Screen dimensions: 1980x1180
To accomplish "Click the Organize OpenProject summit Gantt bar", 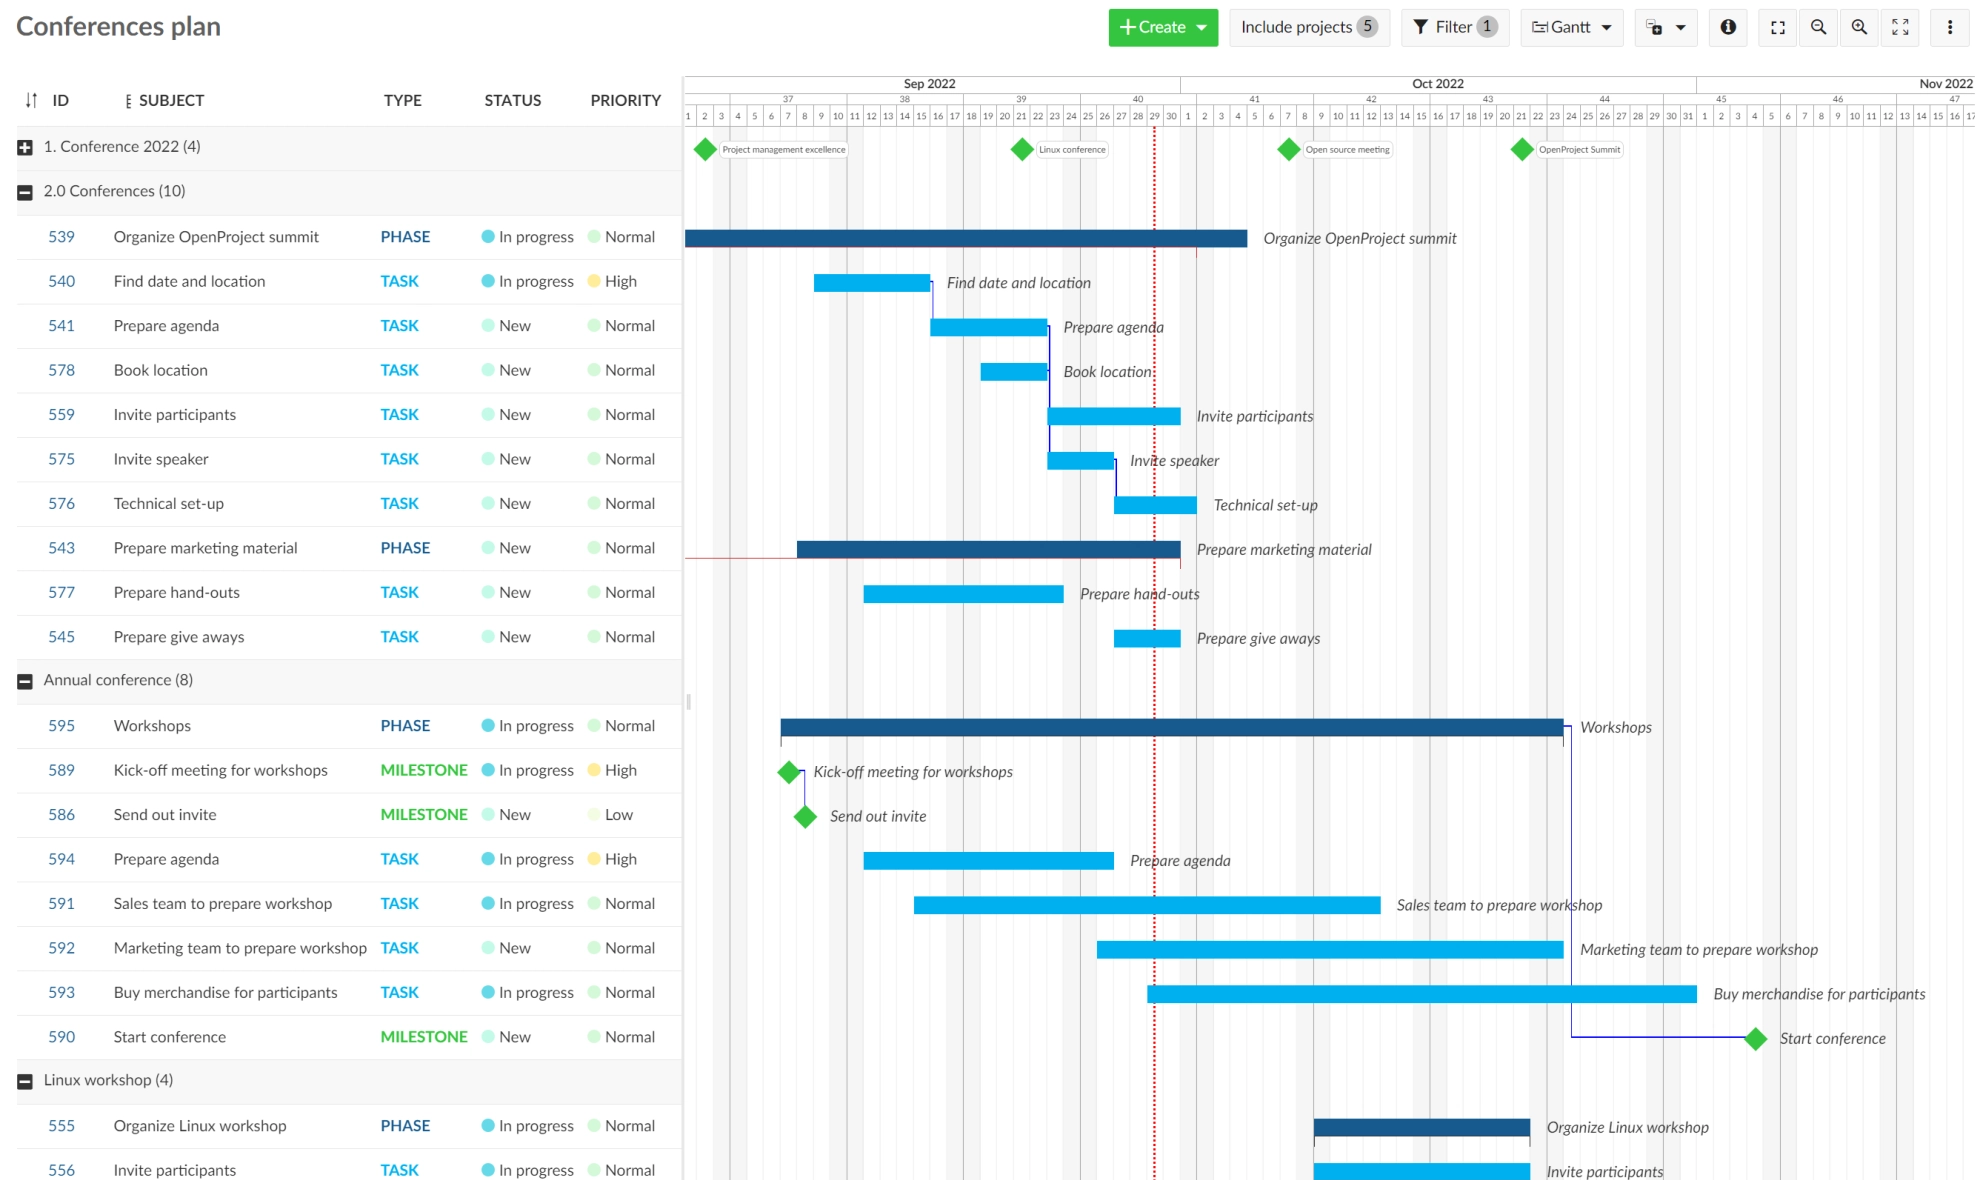I will pos(966,238).
